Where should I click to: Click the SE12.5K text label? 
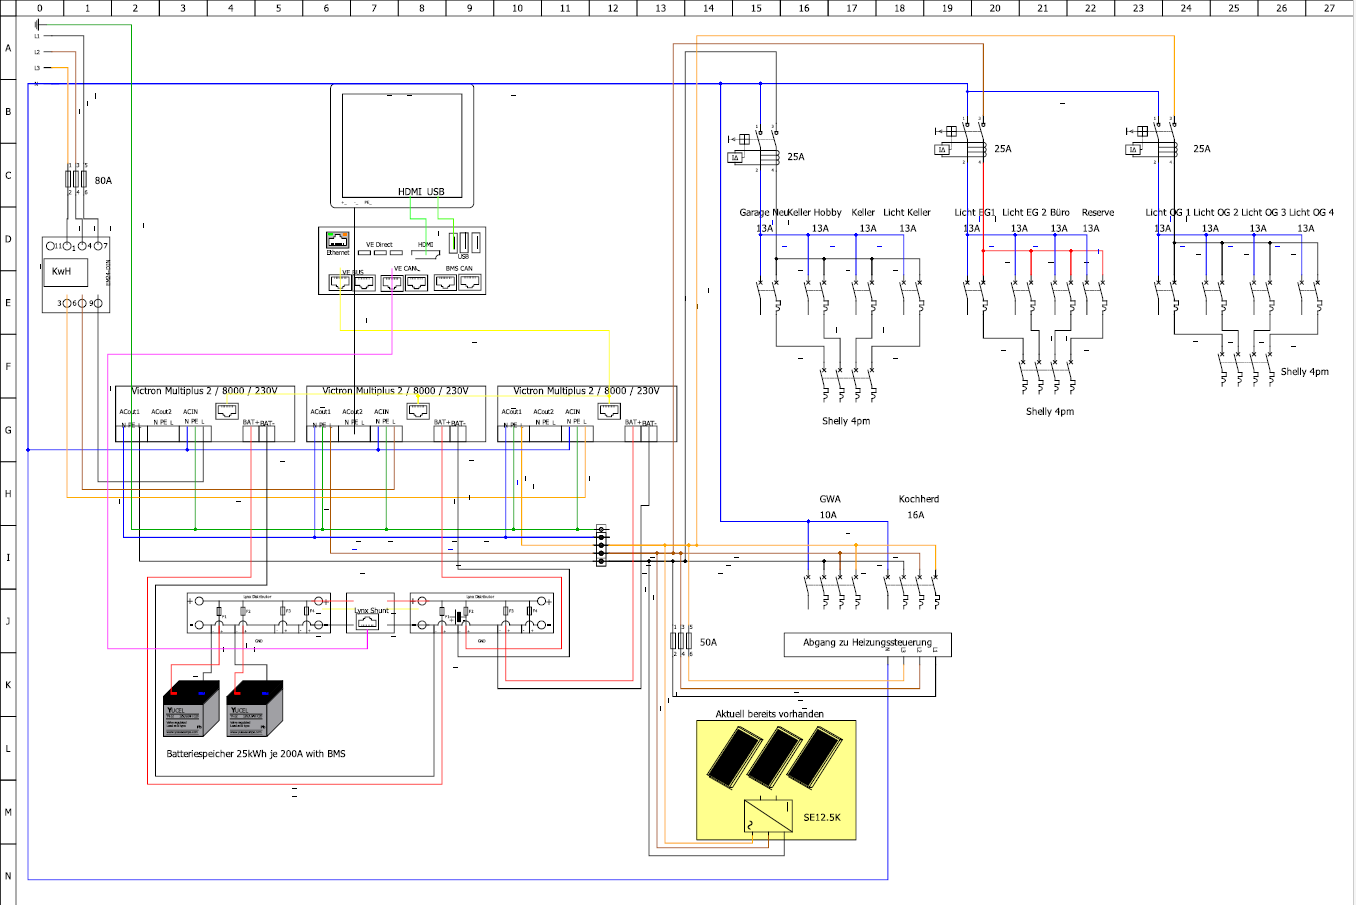tap(822, 817)
